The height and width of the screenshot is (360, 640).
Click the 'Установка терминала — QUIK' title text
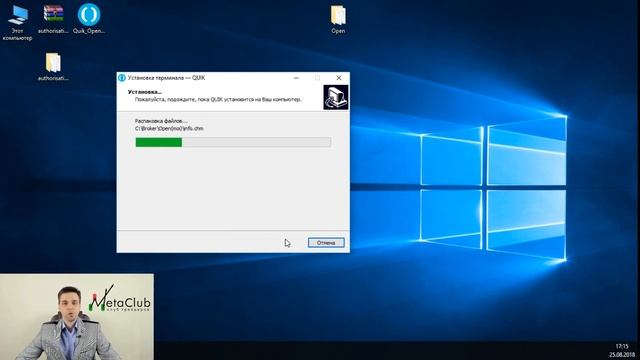coord(167,78)
